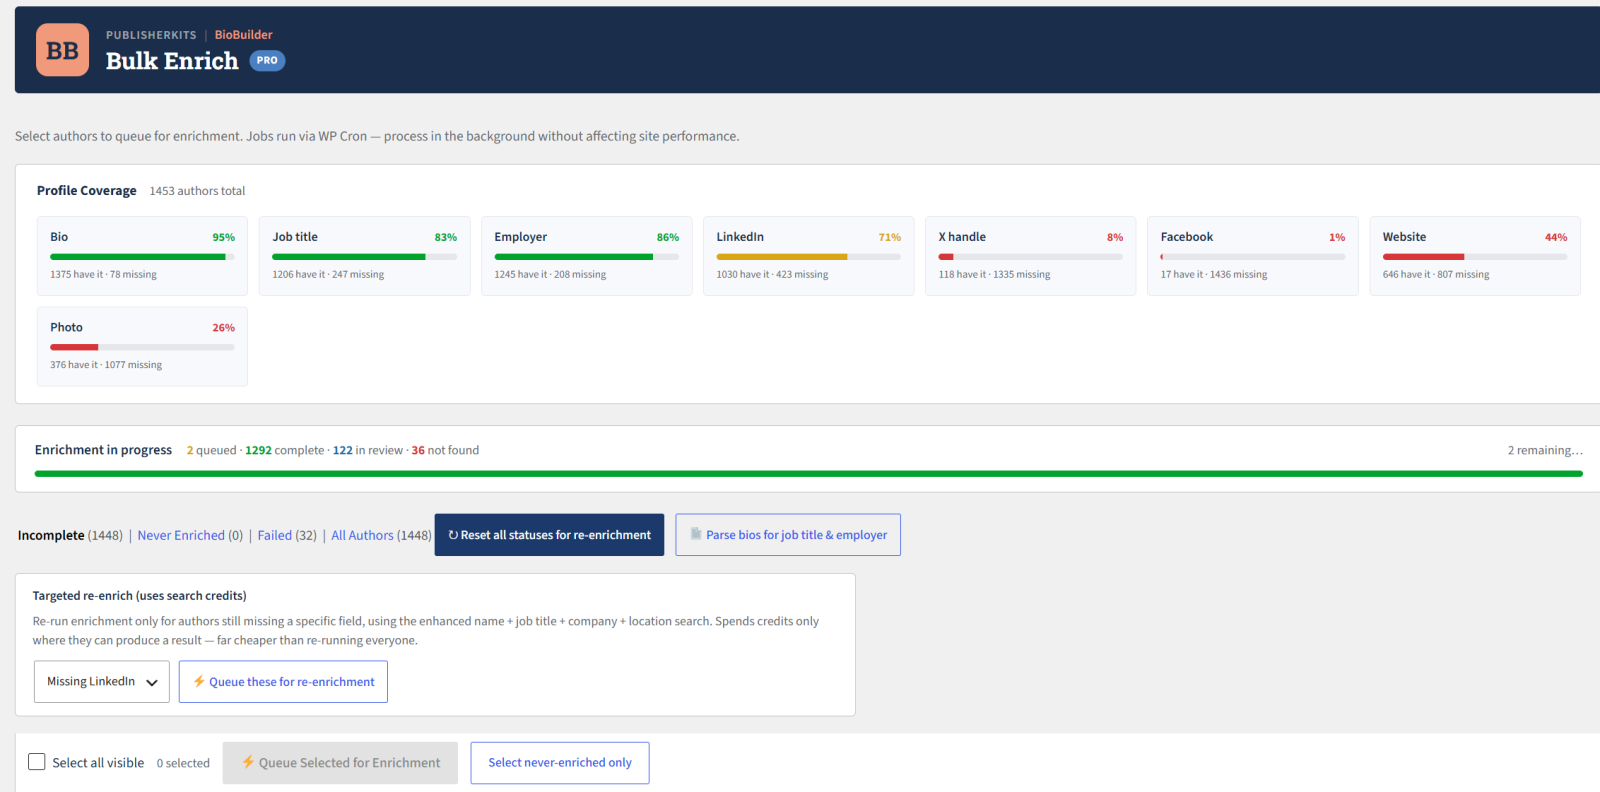Viewport: 1600px width, 792px height.
Task: Click the '1375 have it · 78 missing' text
Action: click(x=103, y=274)
